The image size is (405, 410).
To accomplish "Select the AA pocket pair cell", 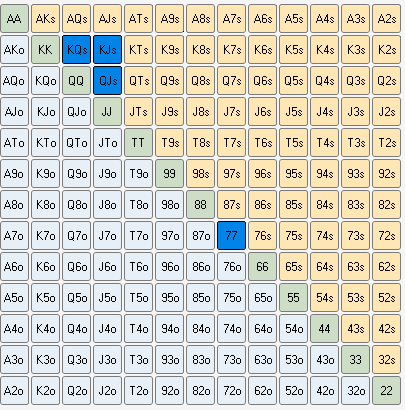I will pos(14,19).
